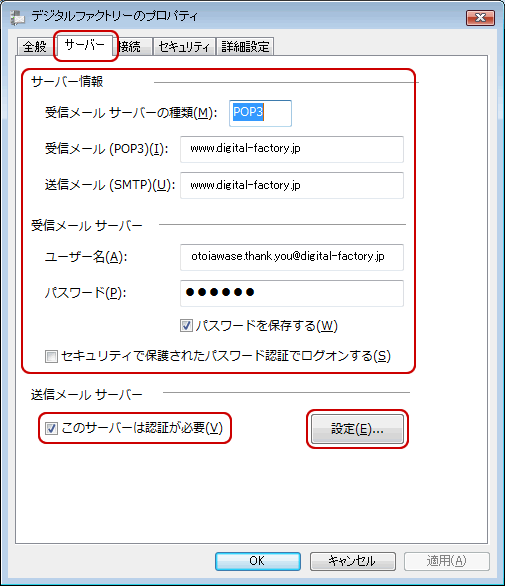Toggle パスワードを保存する checkbox
505x586 pixels.
pyautogui.click(x=186, y=326)
